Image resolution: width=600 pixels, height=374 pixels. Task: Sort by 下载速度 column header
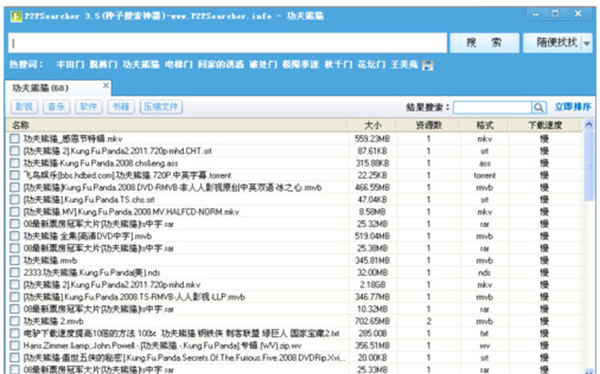[x=545, y=125]
